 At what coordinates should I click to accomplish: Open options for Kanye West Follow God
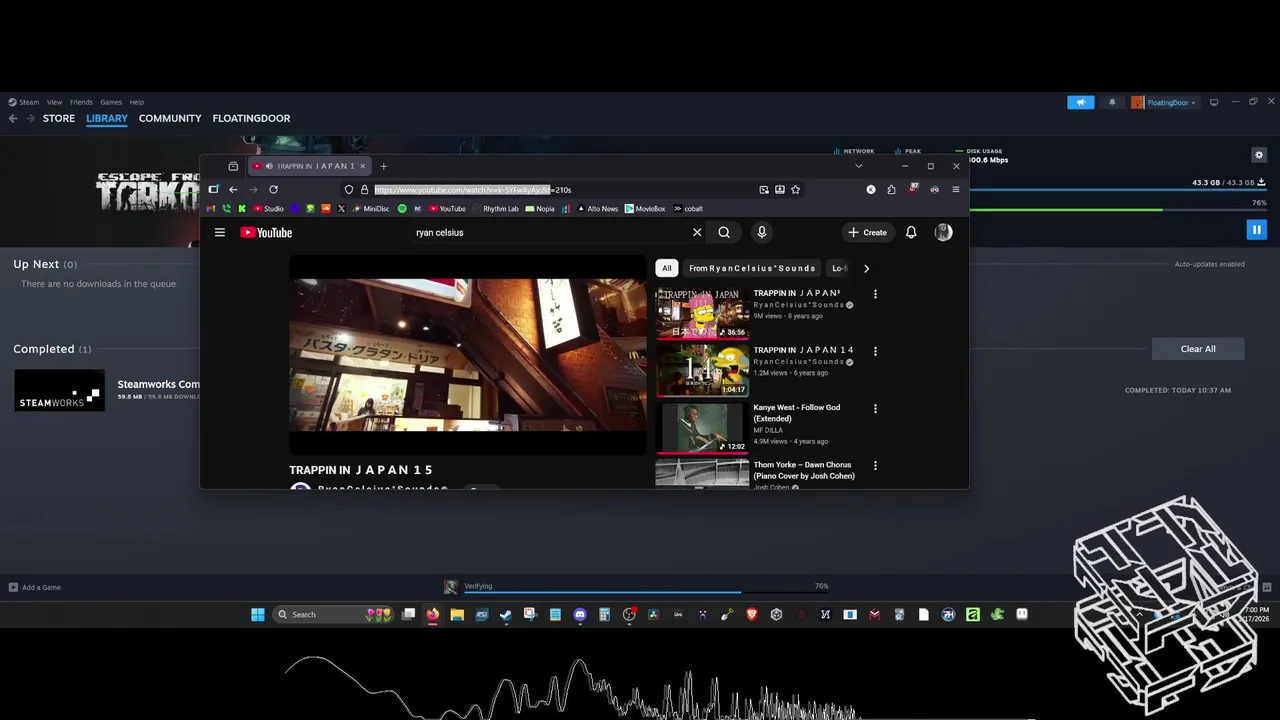[x=875, y=408]
